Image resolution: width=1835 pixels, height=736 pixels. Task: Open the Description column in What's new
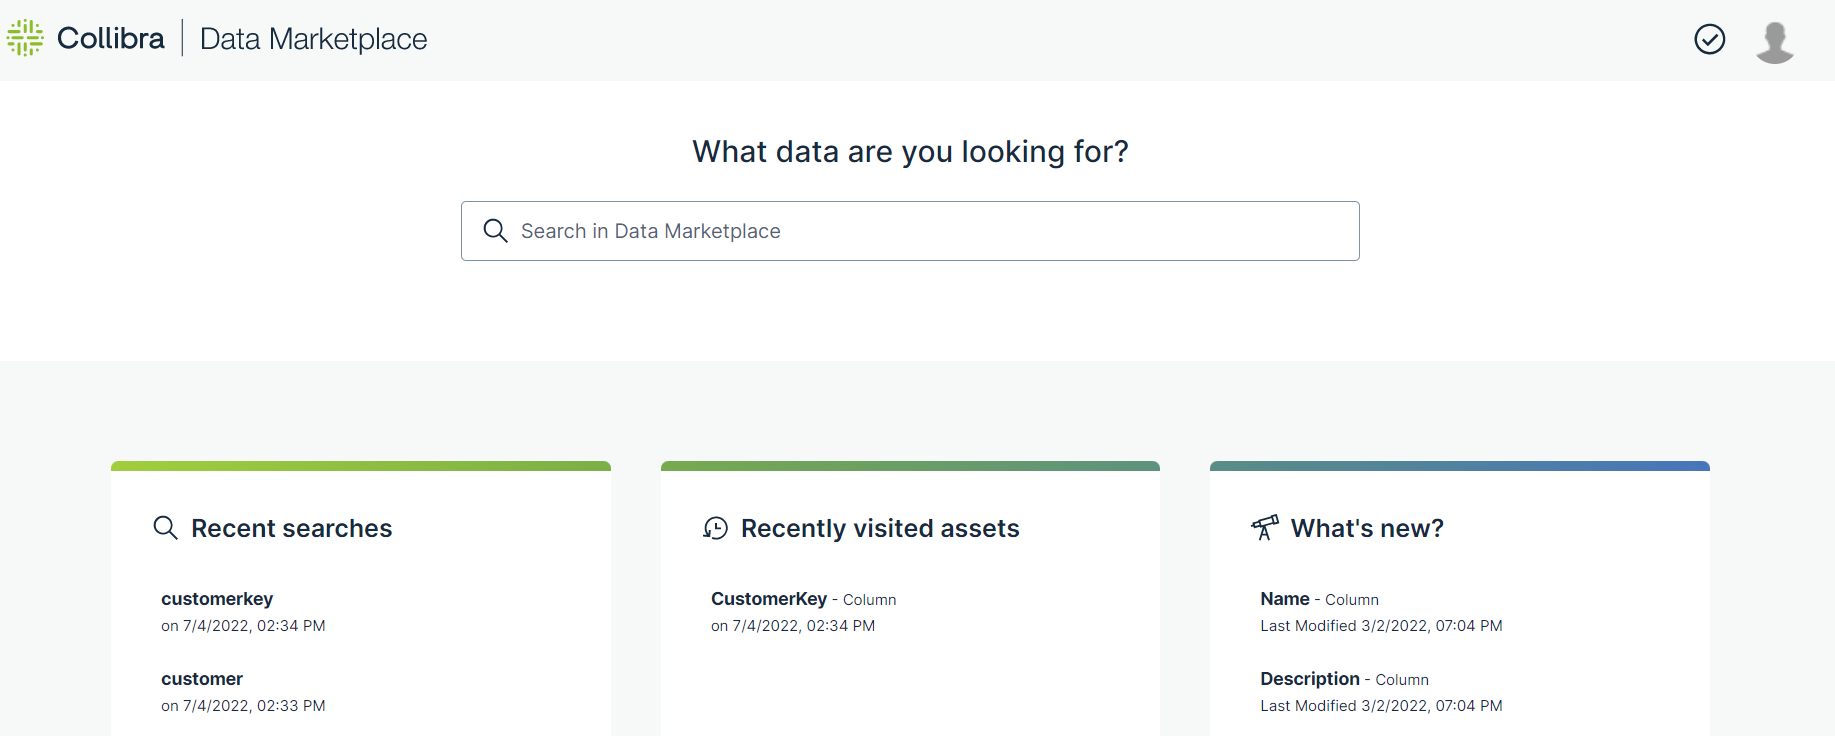1309,679
